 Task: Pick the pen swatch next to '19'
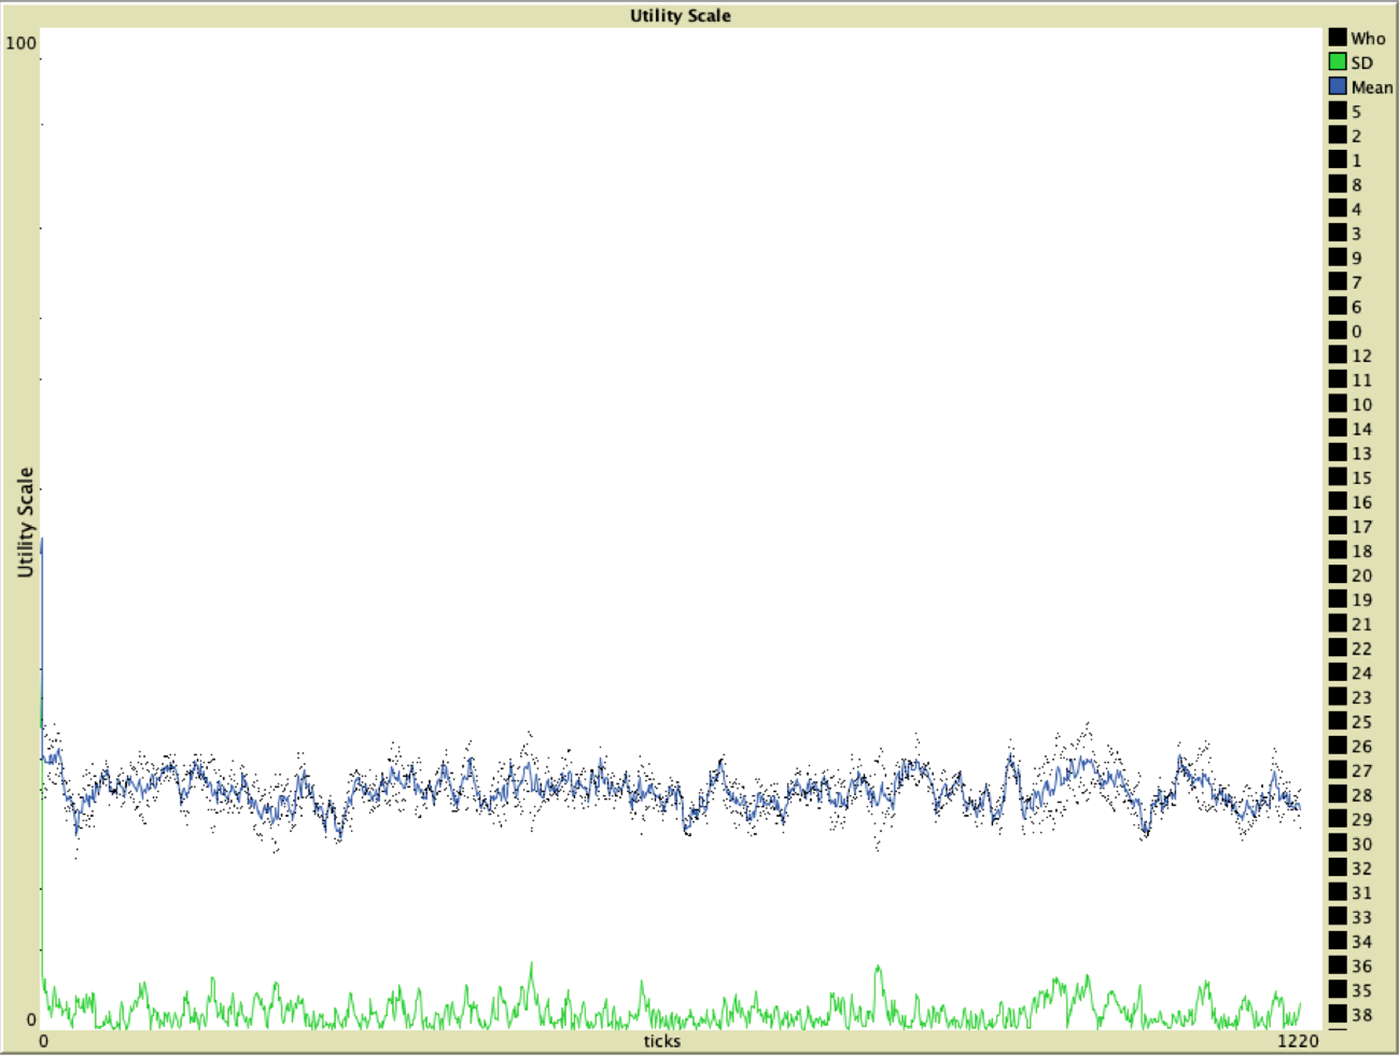click(1337, 599)
